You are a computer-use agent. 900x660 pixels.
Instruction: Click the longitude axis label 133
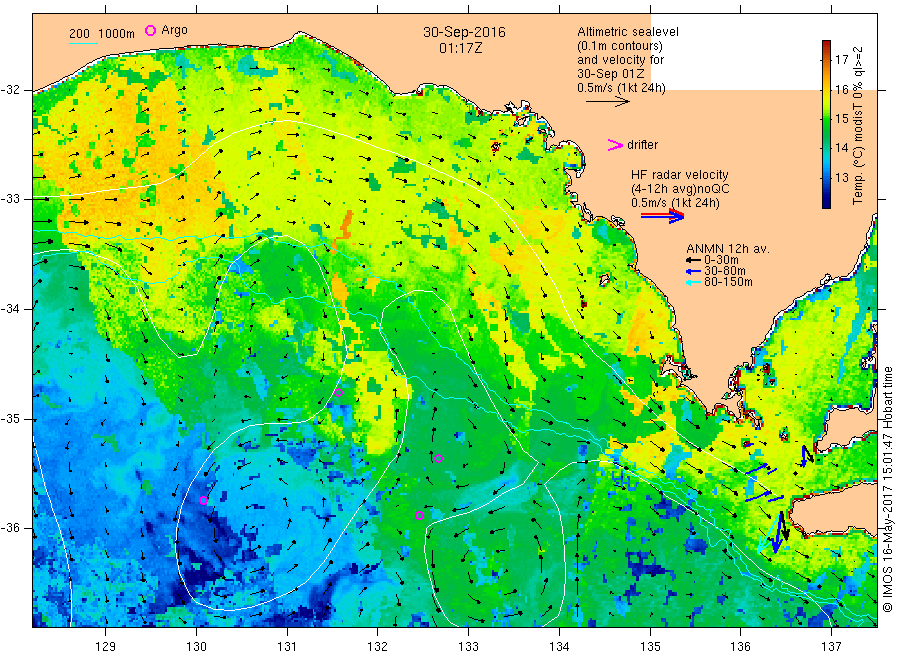click(x=468, y=647)
